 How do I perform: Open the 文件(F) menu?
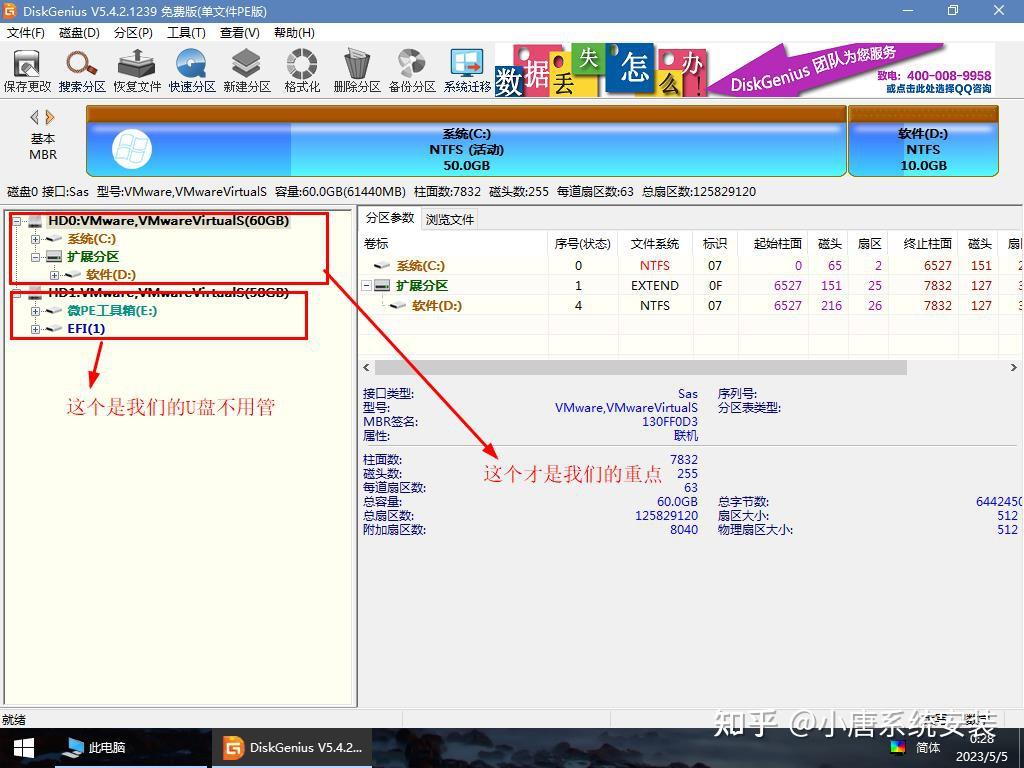pos(25,33)
